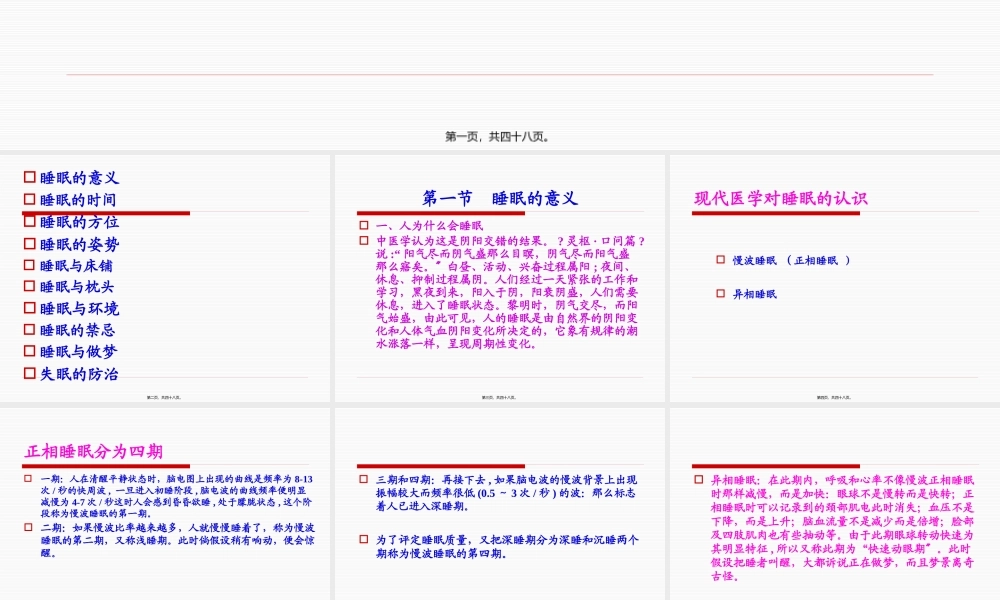The image size is (1000, 600).
Task: Click the checkbox beside 为了评定睡眠质量 paragraph
Action: point(361,538)
